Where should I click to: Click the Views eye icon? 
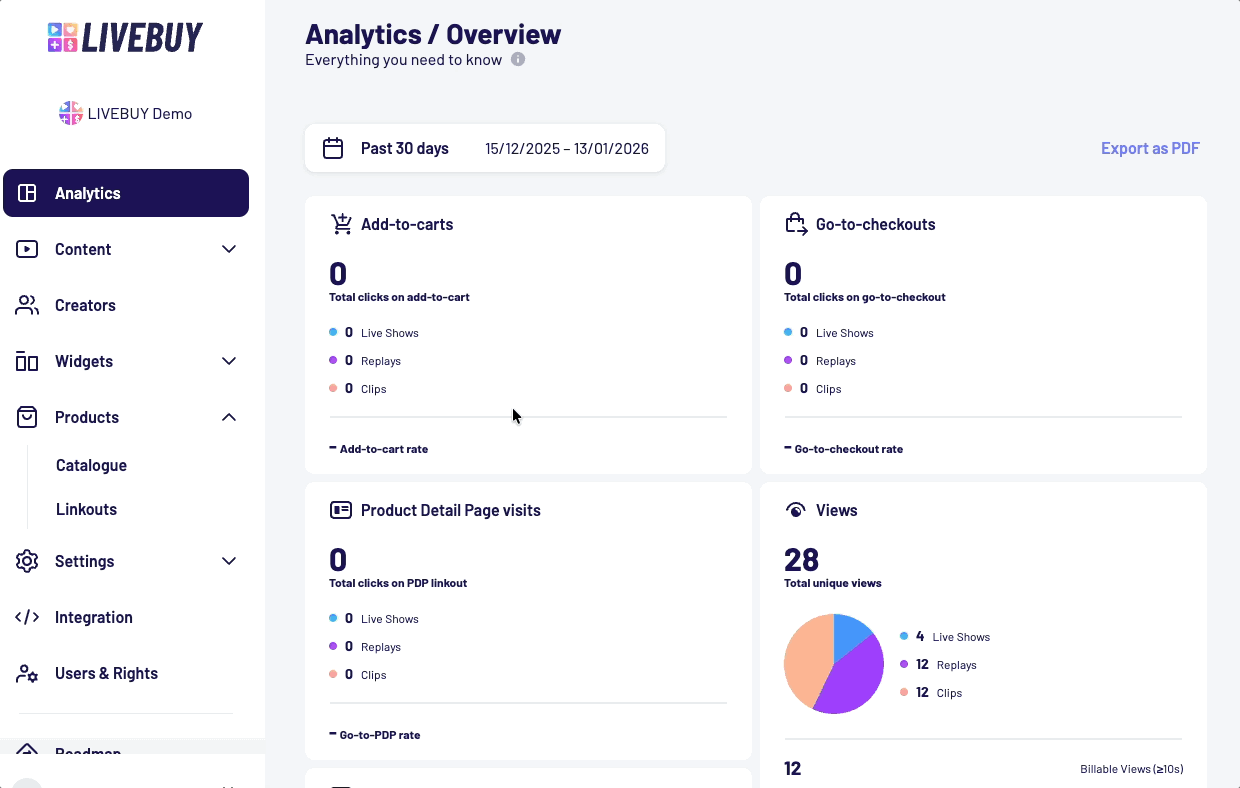click(796, 510)
